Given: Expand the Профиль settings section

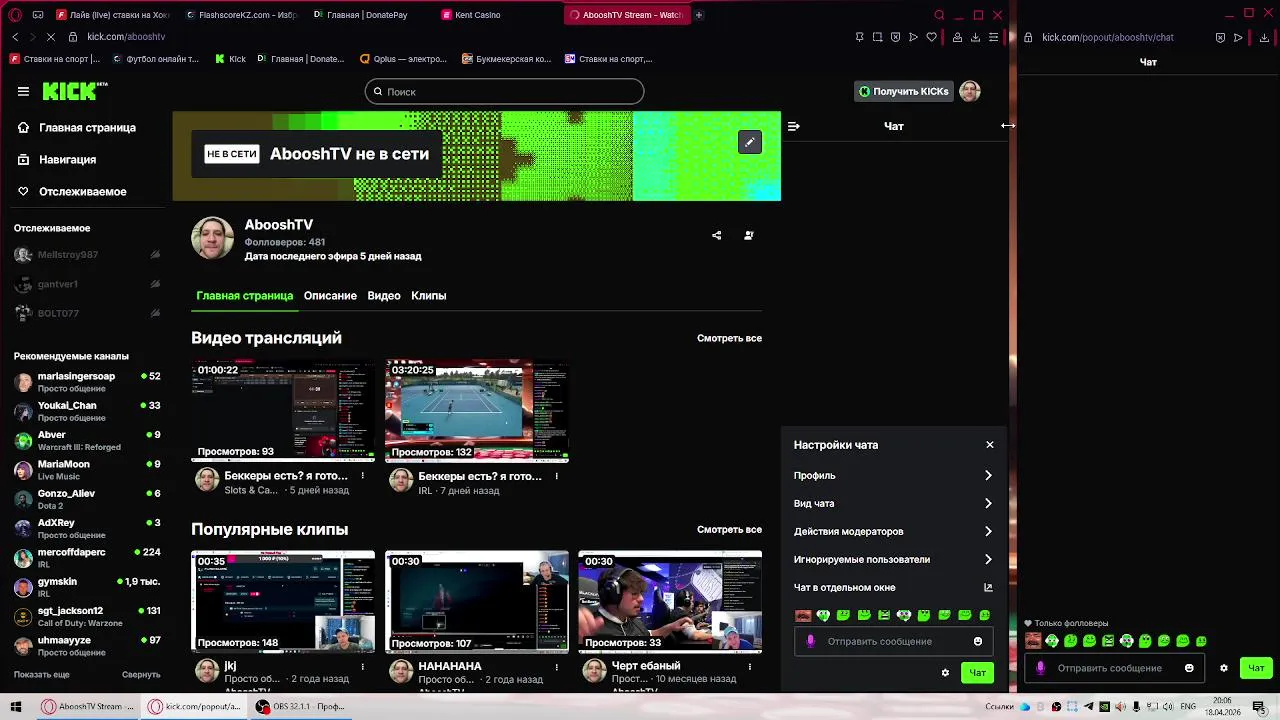Looking at the screenshot, I should [x=893, y=476].
